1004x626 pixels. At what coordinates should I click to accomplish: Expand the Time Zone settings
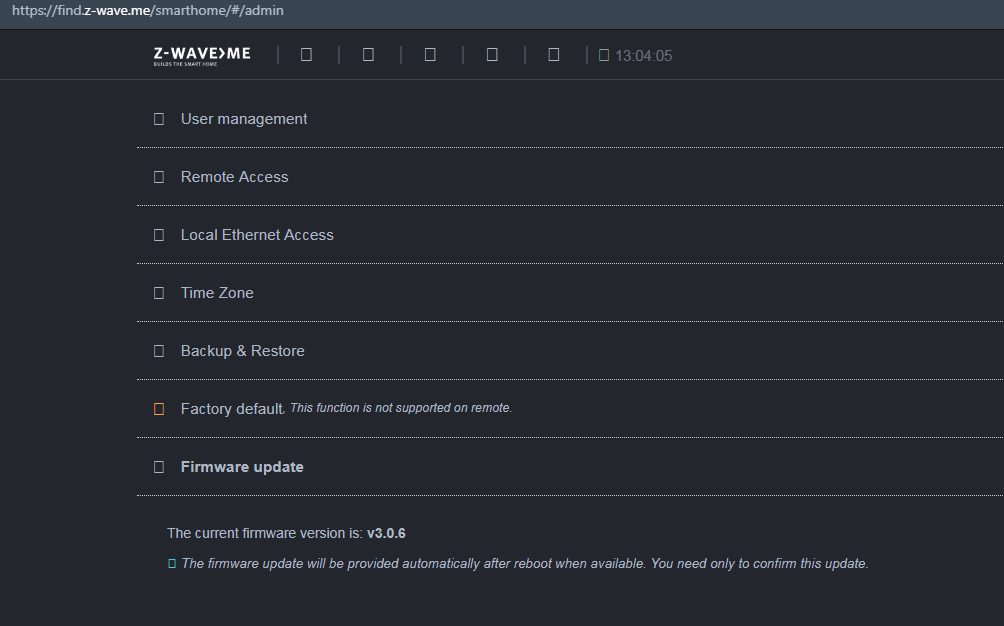coord(217,293)
